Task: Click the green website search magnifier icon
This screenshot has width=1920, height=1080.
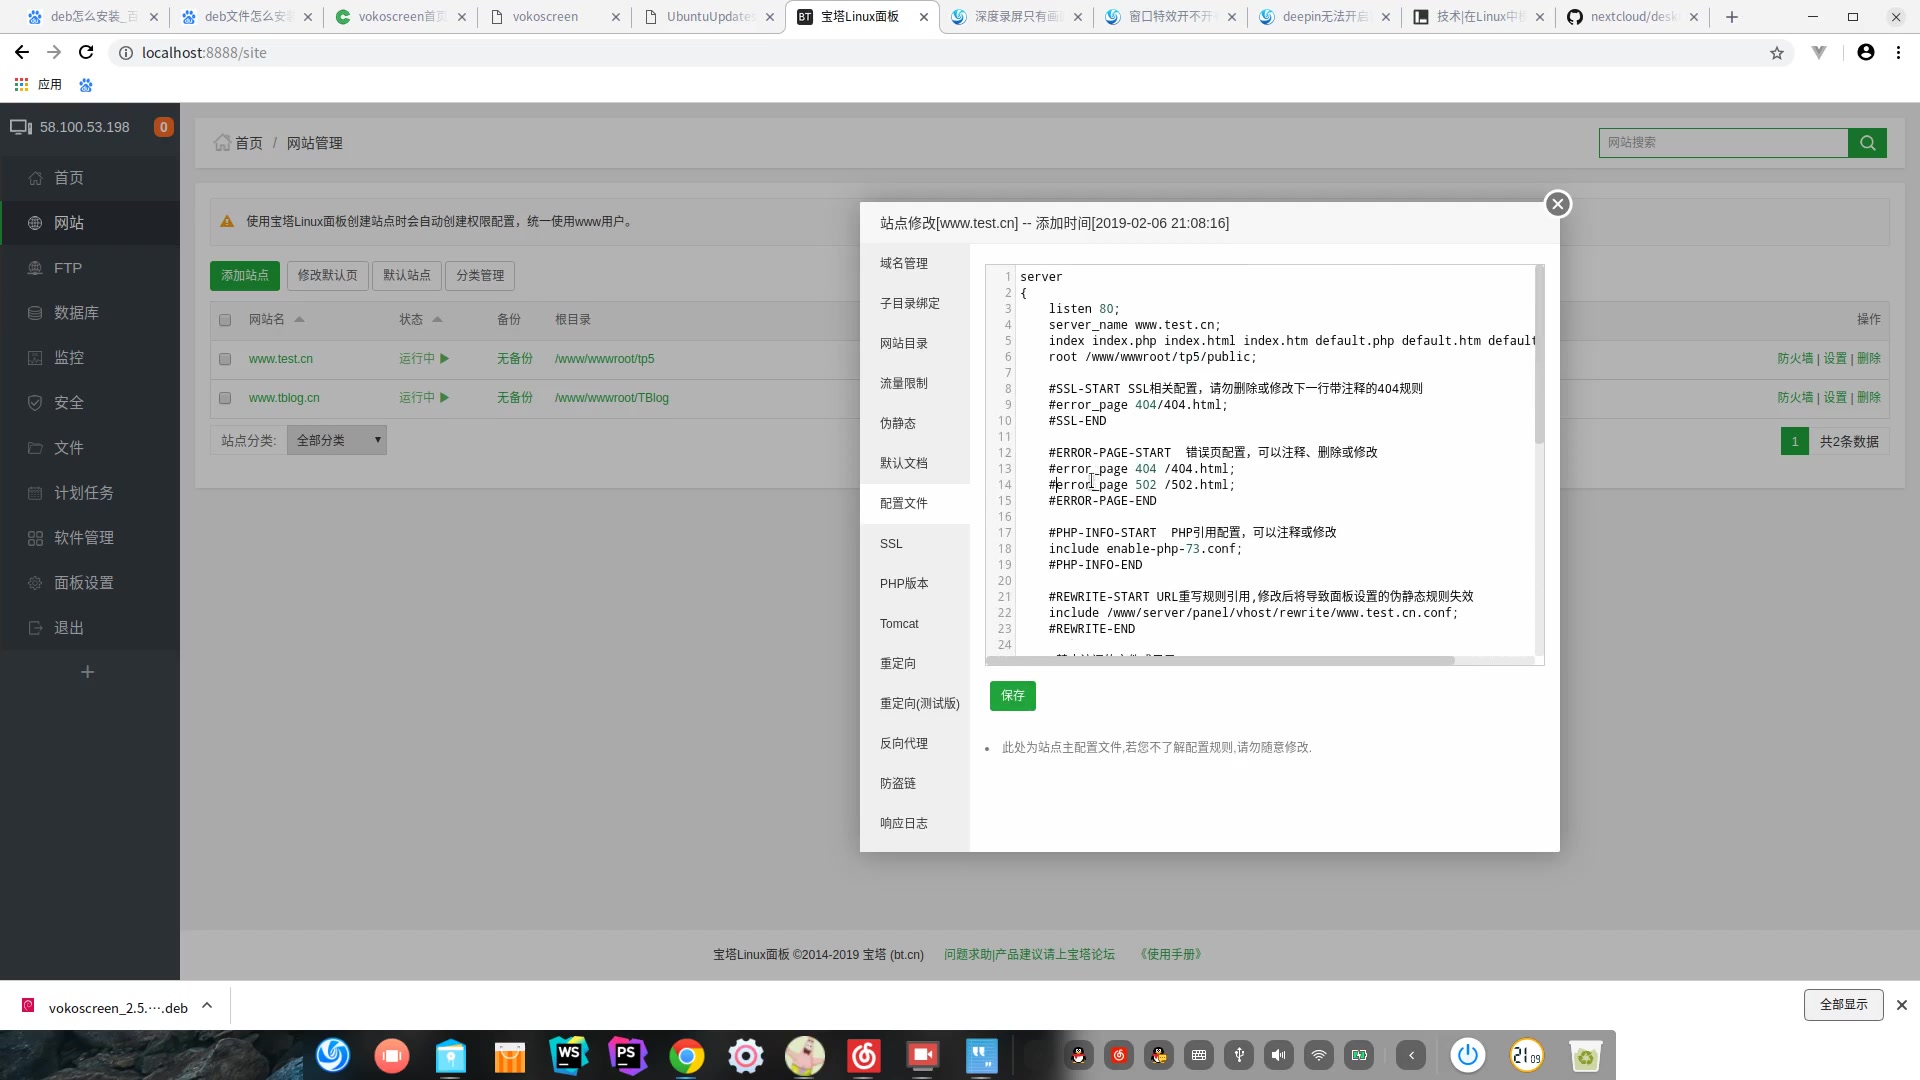Action: tap(1867, 143)
